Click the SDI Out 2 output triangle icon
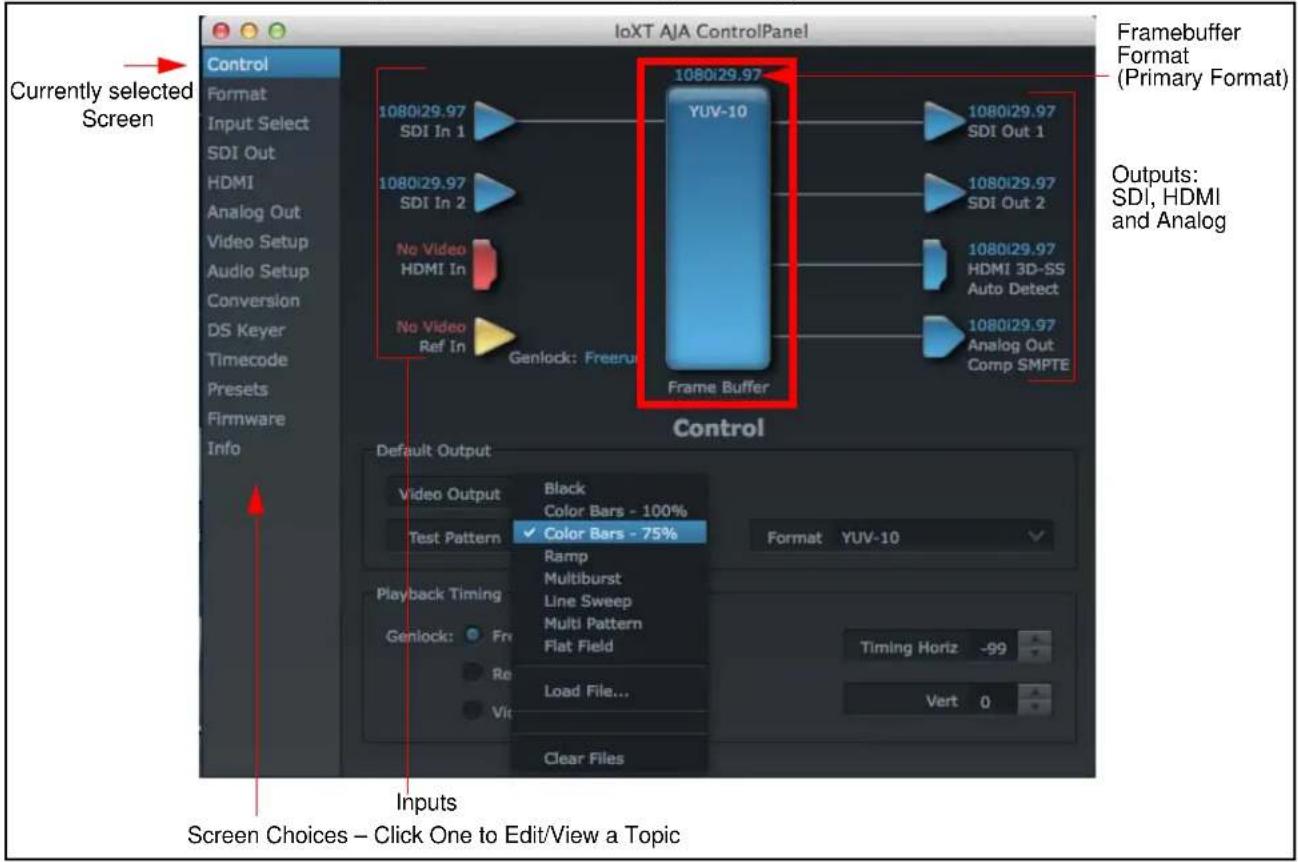Image resolution: width=1298 pixels, height=862 pixels. tap(944, 193)
